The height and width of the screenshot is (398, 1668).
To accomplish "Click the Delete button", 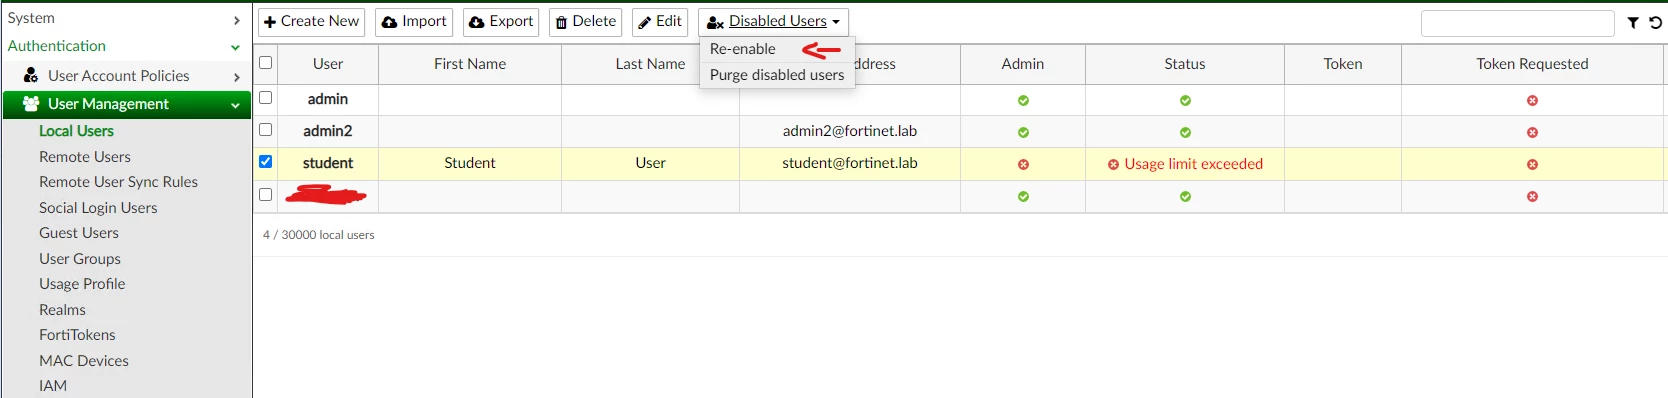I will (585, 22).
